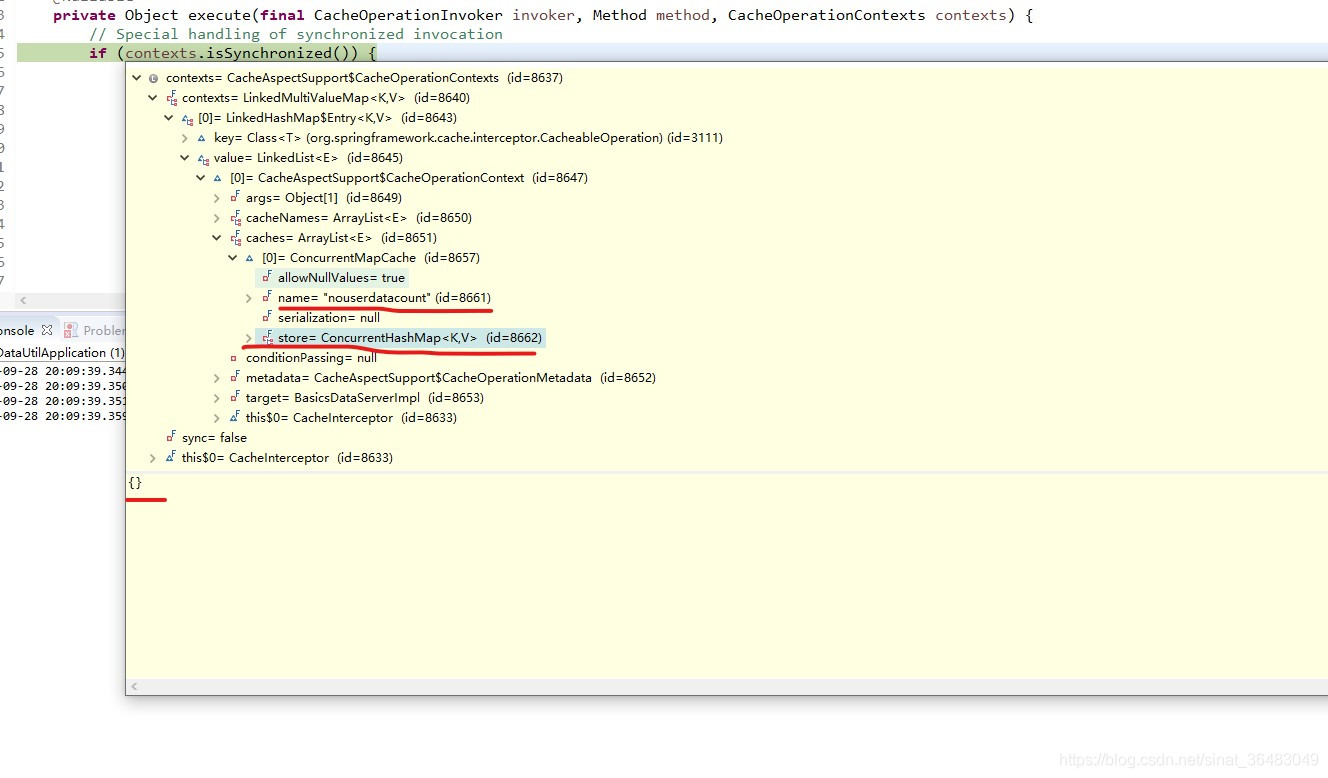Image resolution: width=1328 pixels, height=778 pixels.
Task: Collapse the [0]= CacheAspectSupport$CacheOperationContext node
Action: [x=200, y=178]
